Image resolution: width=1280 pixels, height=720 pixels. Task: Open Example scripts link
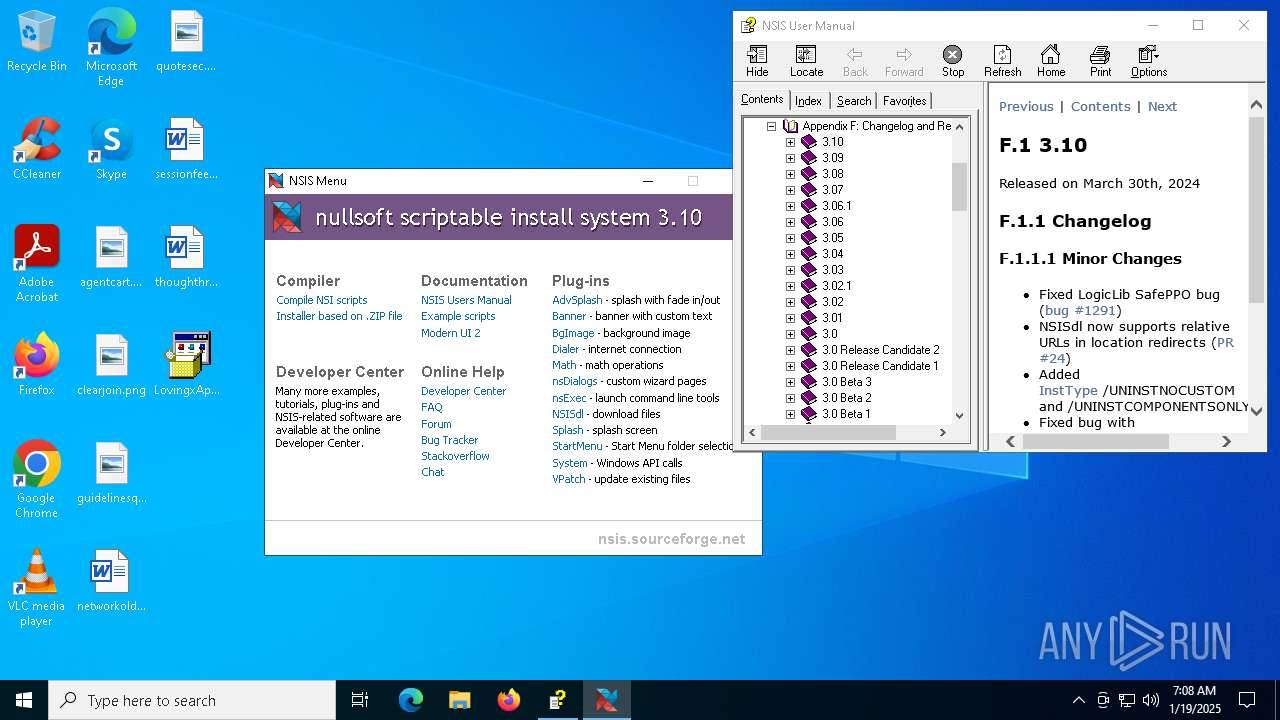(458, 316)
